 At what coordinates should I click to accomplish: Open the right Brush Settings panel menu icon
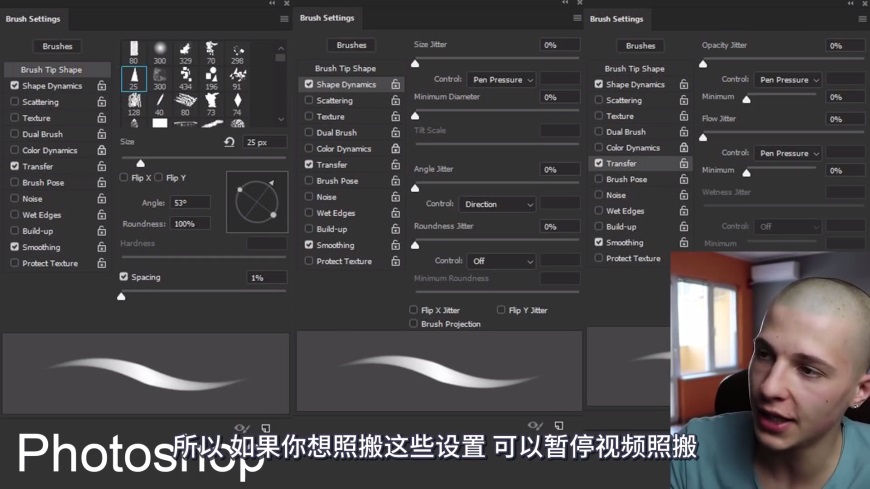(x=862, y=19)
